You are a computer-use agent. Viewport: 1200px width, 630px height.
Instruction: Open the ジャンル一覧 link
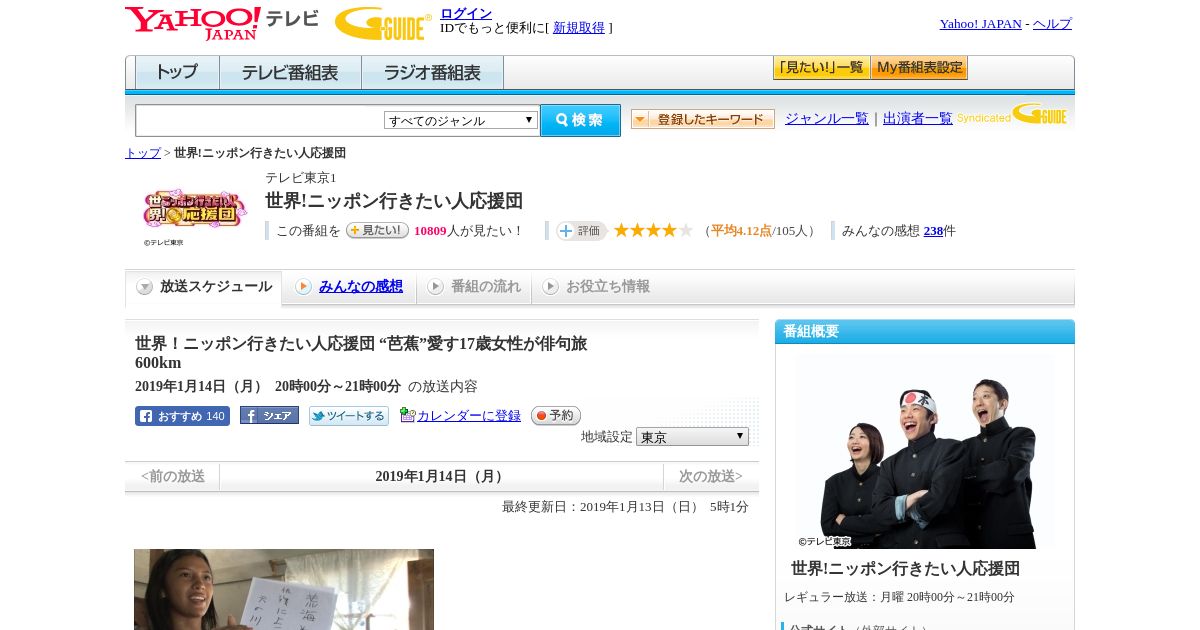[x=826, y=118]
